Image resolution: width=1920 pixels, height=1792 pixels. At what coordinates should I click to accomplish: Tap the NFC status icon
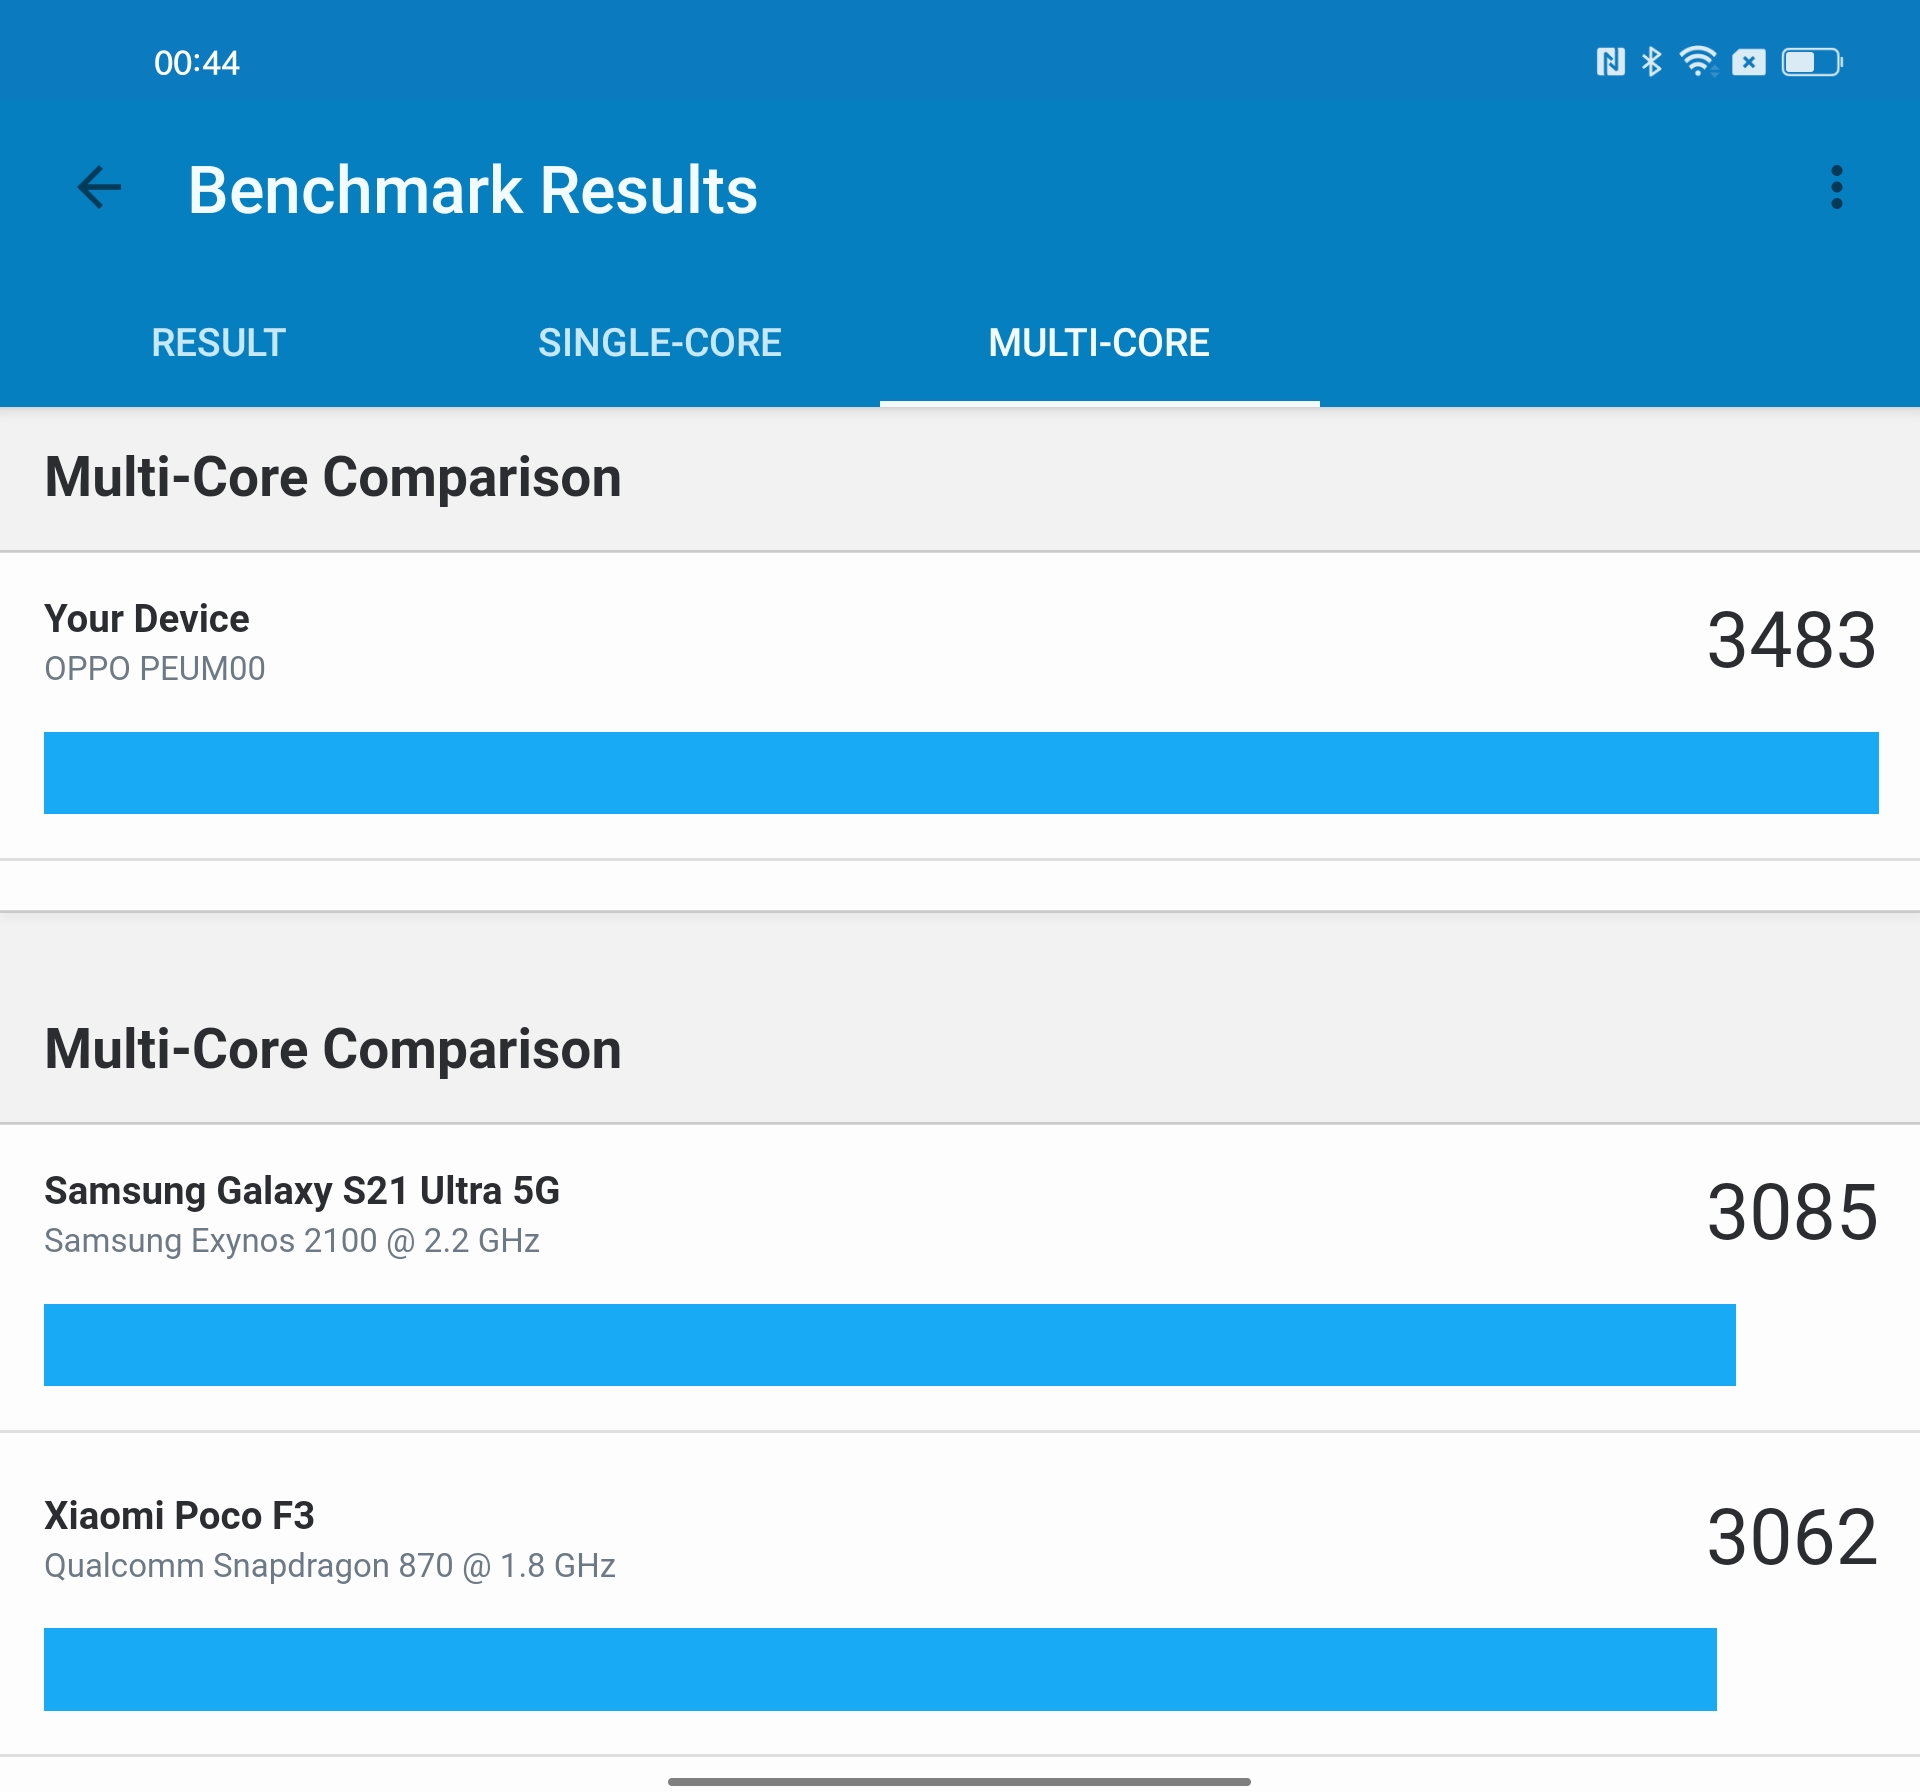pyautogui.click(x=1610, y=62)
